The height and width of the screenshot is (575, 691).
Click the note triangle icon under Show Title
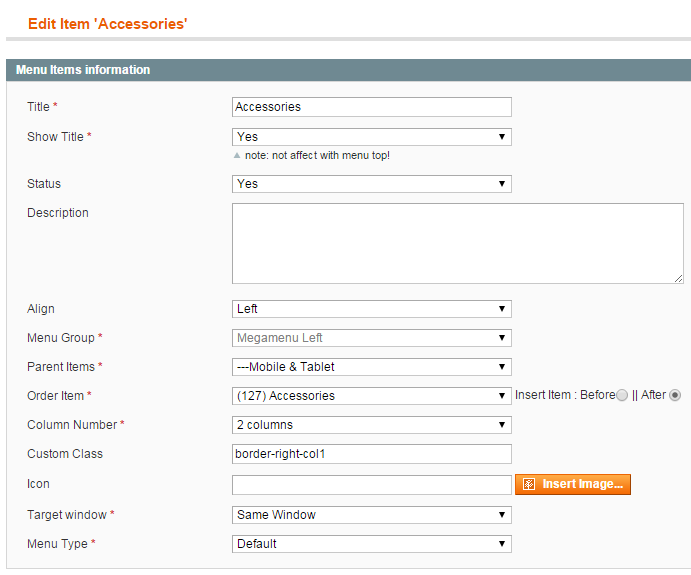pyautogui.click(x=237, y=155)
